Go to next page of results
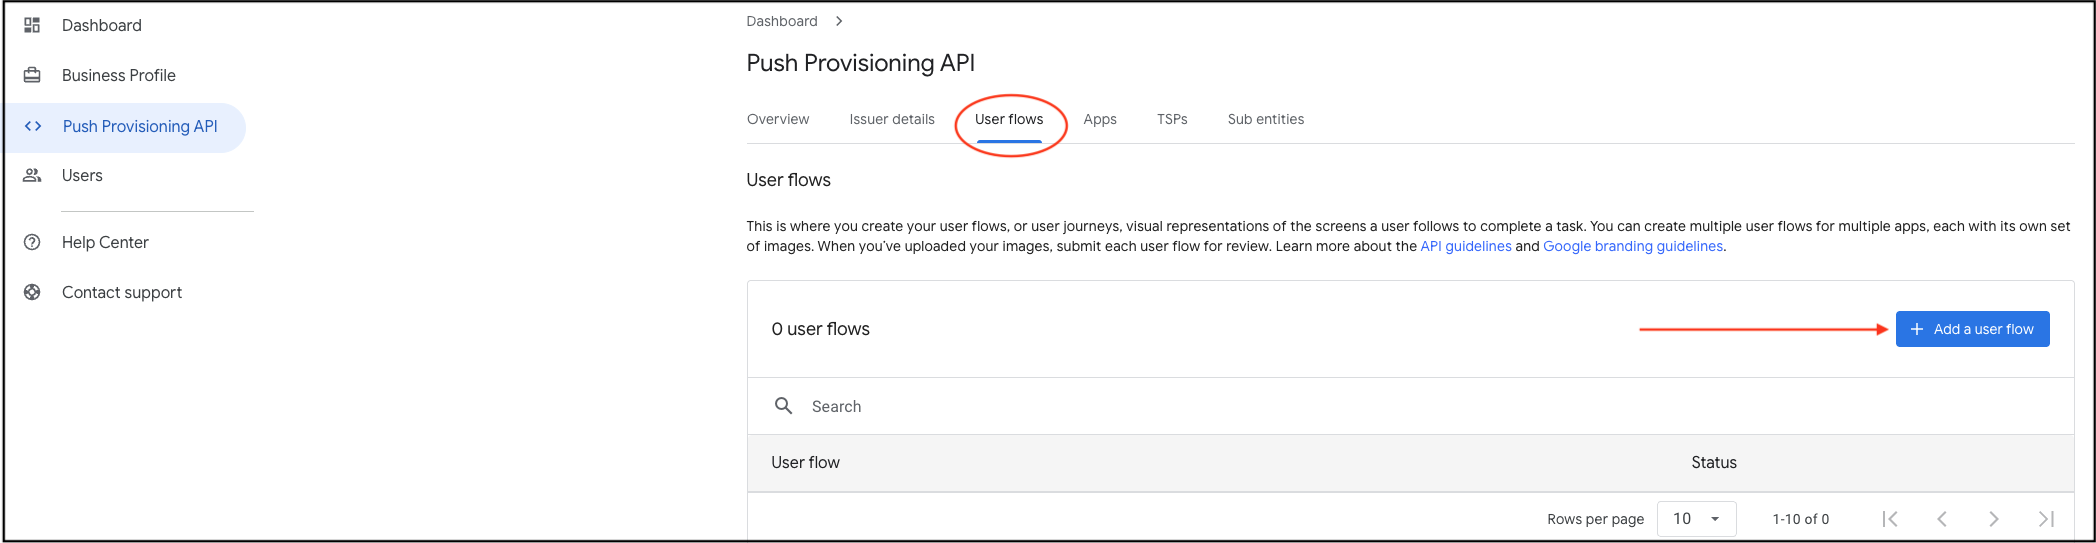This screenshot has width=2096, height=543. (1994, 519)
